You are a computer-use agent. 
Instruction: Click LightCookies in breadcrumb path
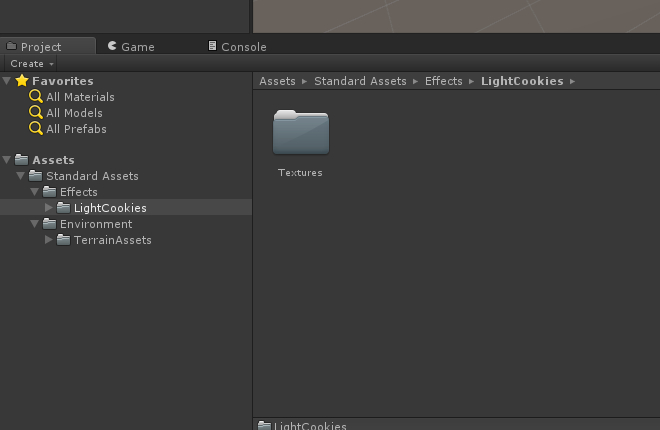click(x=522, y=81)
